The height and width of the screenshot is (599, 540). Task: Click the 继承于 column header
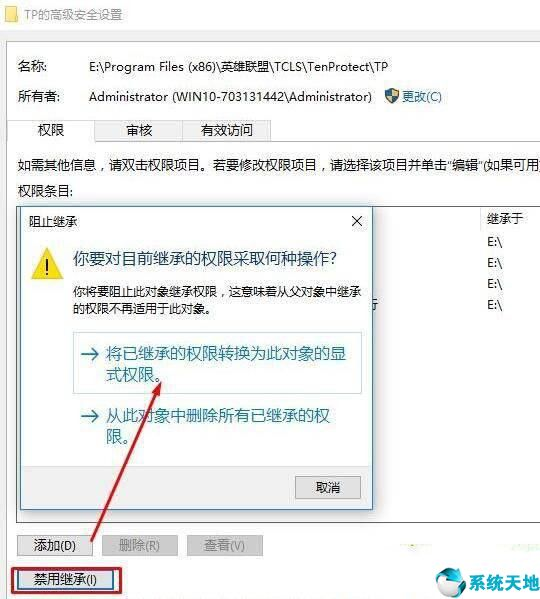click(x=504, y=219)
